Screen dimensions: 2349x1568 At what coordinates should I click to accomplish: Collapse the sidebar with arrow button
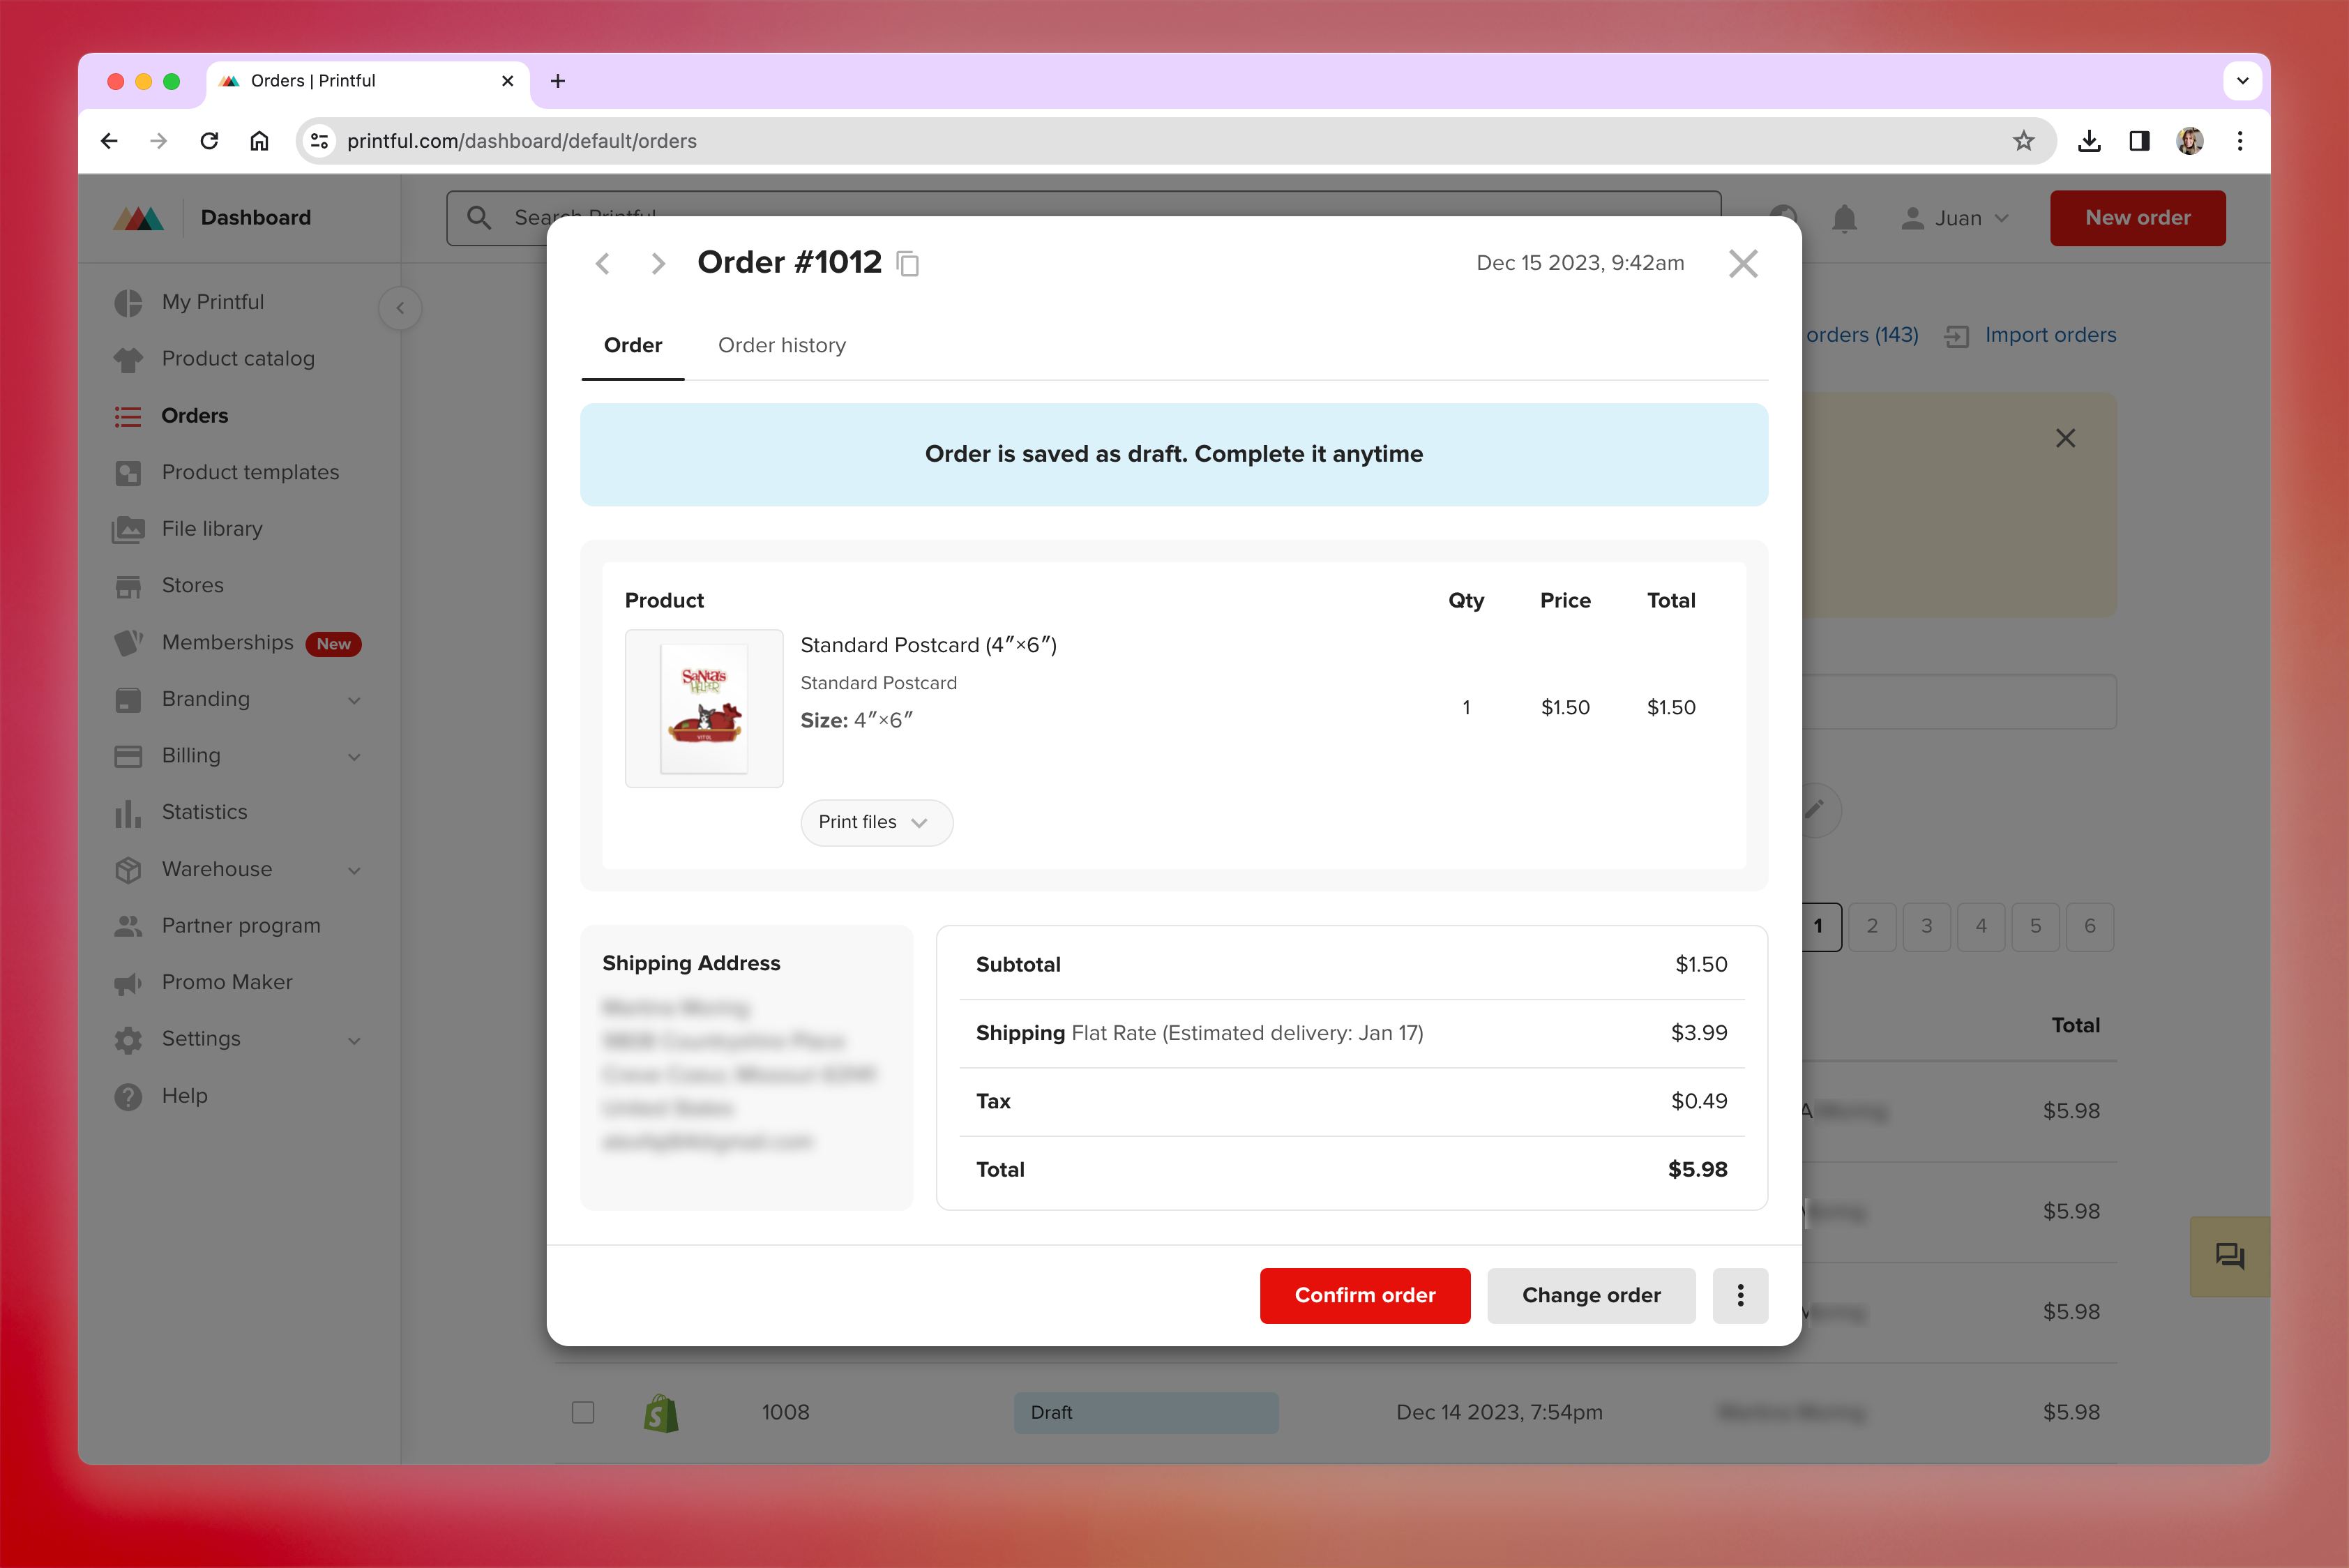[400, 308]
